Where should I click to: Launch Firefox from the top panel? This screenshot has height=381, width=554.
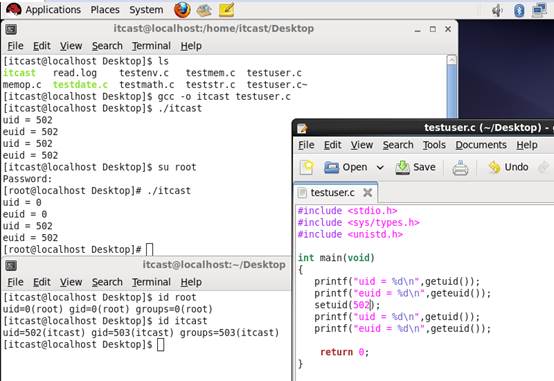(x=182, y=10)
